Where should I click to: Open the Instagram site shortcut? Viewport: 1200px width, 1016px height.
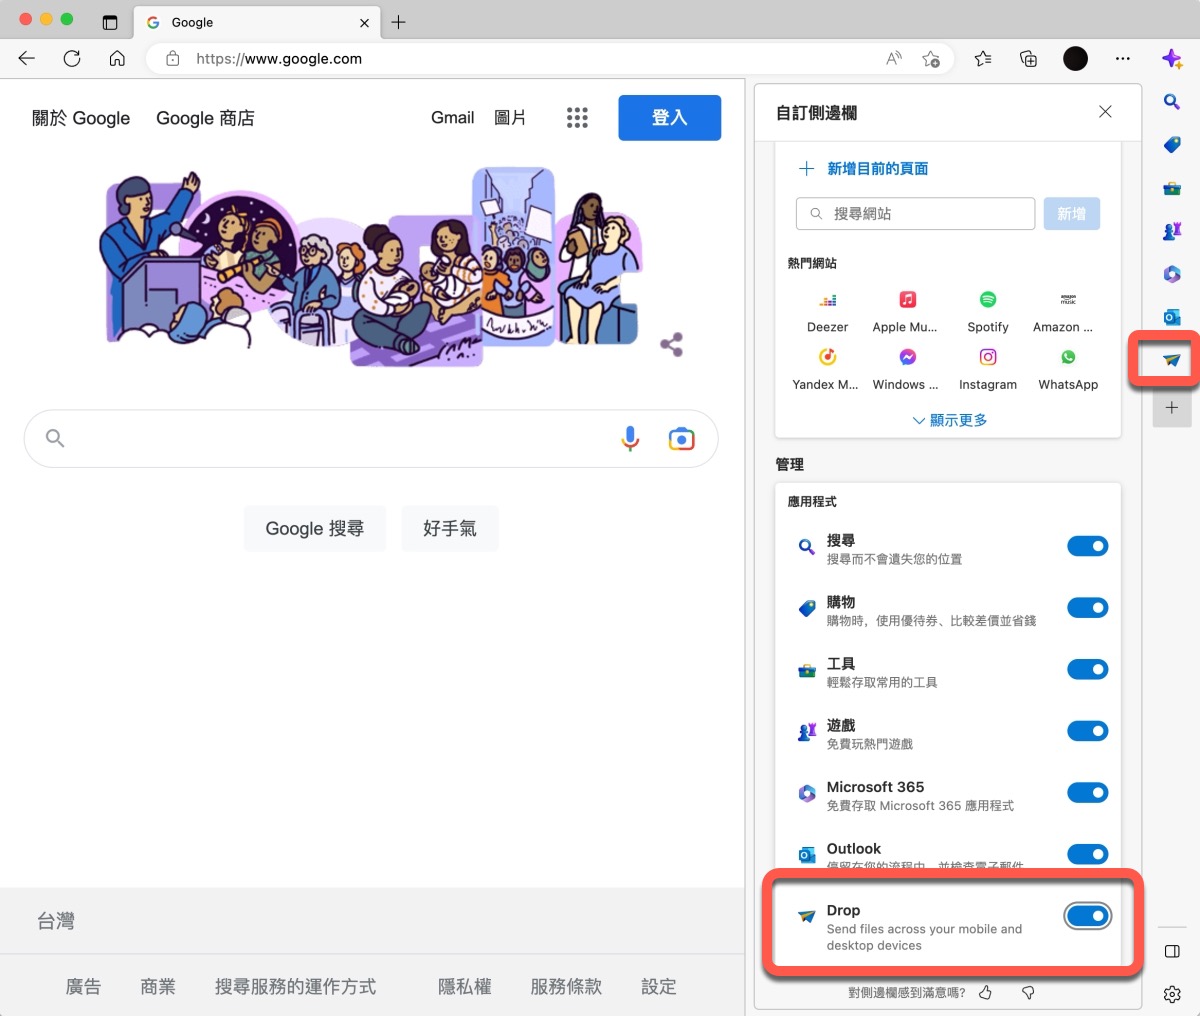click(x=988, y=370)
